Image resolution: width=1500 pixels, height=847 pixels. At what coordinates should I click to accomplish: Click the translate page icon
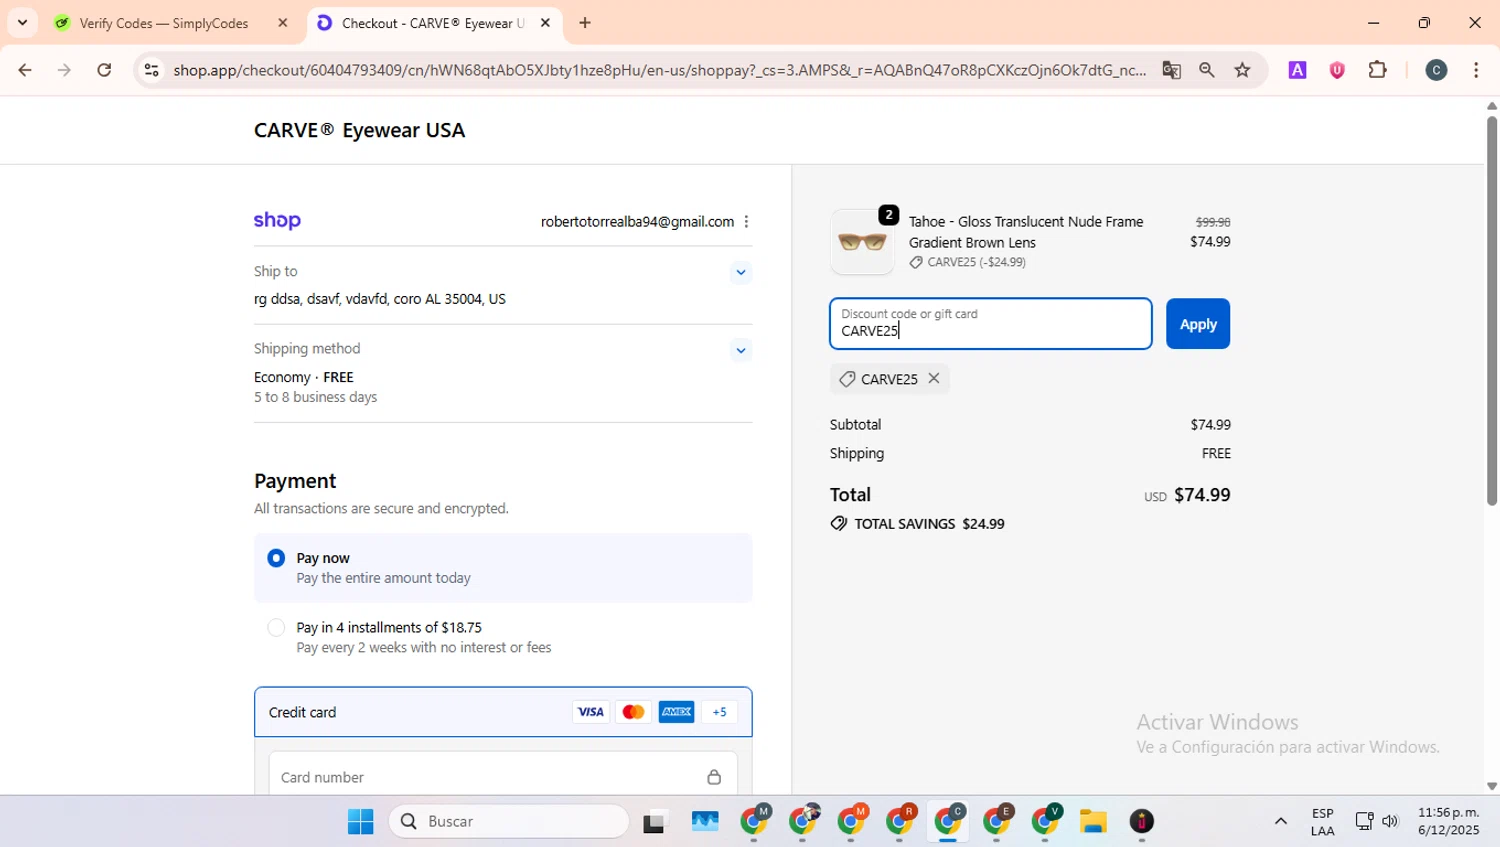pos(1171,70)
